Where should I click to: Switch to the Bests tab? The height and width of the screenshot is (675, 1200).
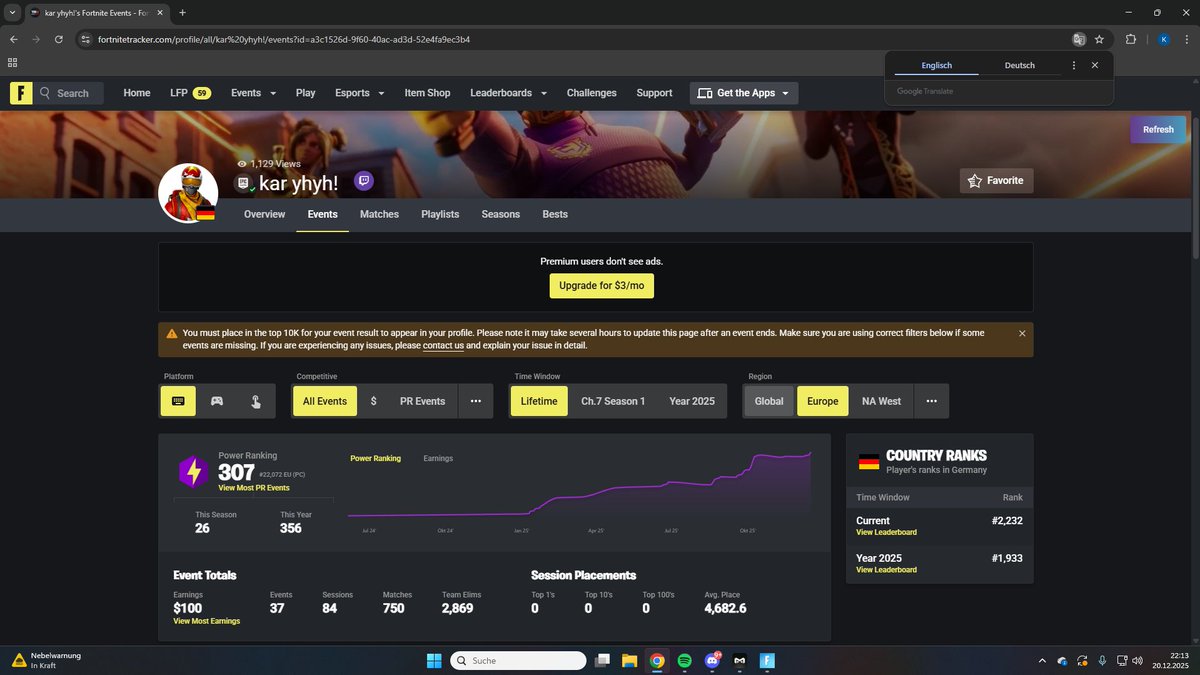[555, 214]
